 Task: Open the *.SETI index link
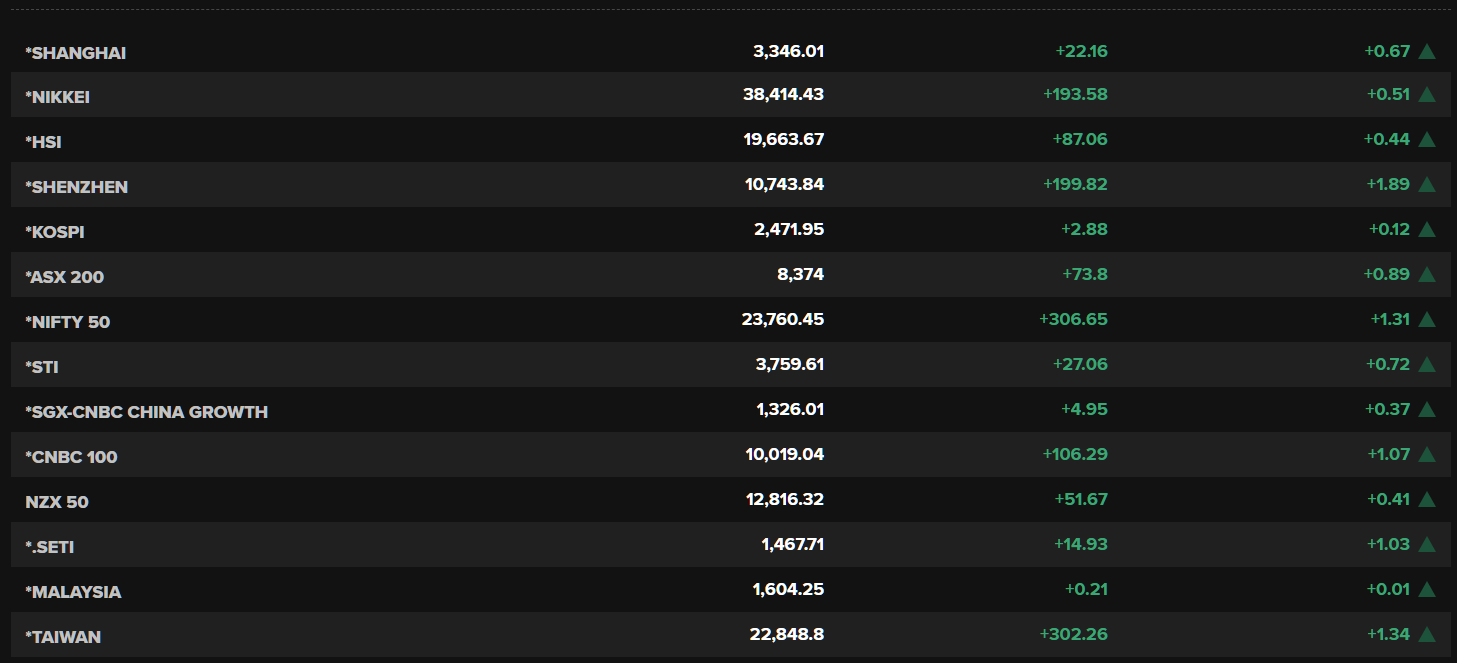(x=50, y=547)
